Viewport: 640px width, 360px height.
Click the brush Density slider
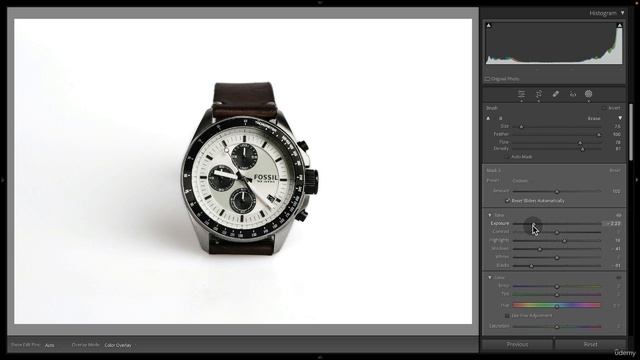pos(556,149)
